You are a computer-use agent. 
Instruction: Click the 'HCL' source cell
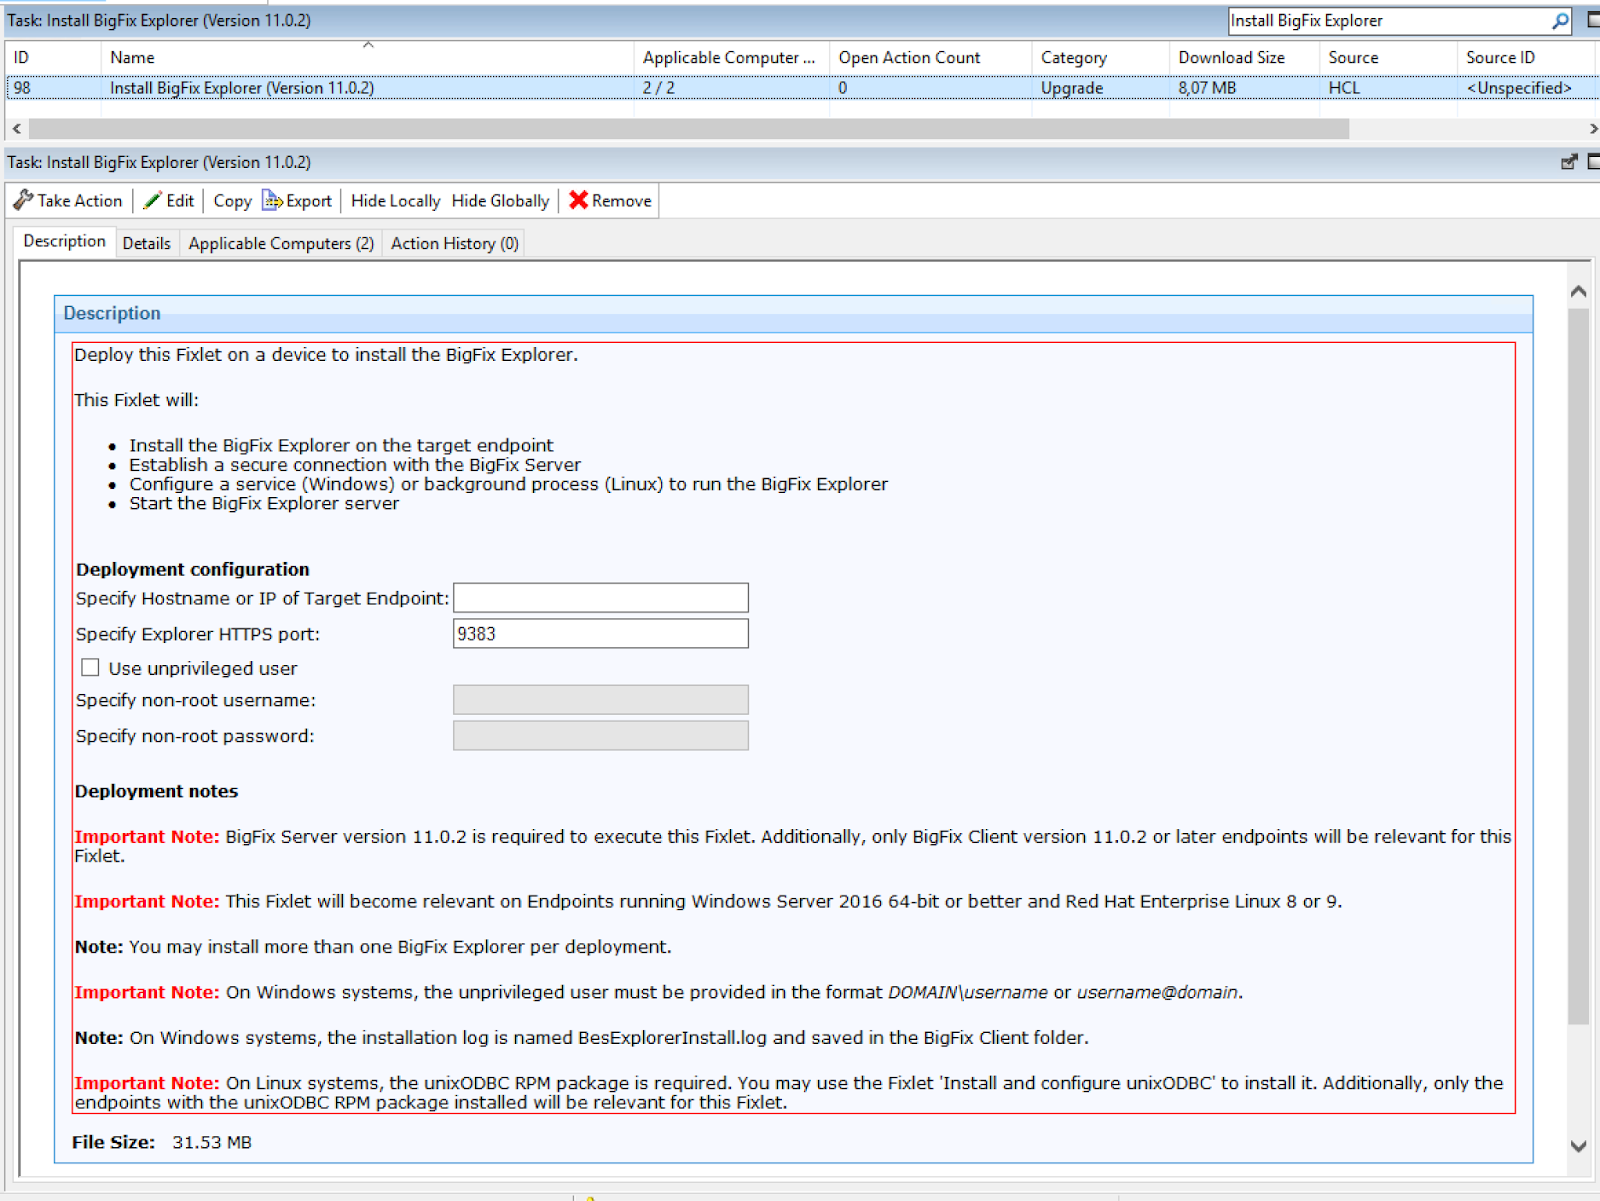click(1344, 88)
